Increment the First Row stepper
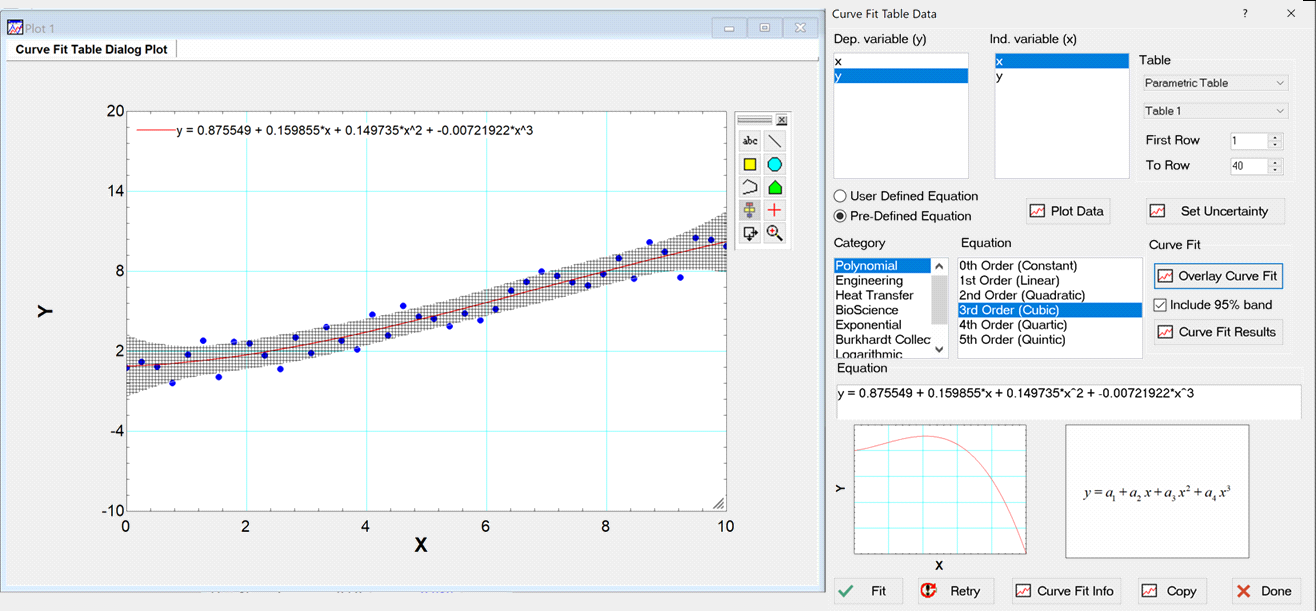 coord(1275,137)
